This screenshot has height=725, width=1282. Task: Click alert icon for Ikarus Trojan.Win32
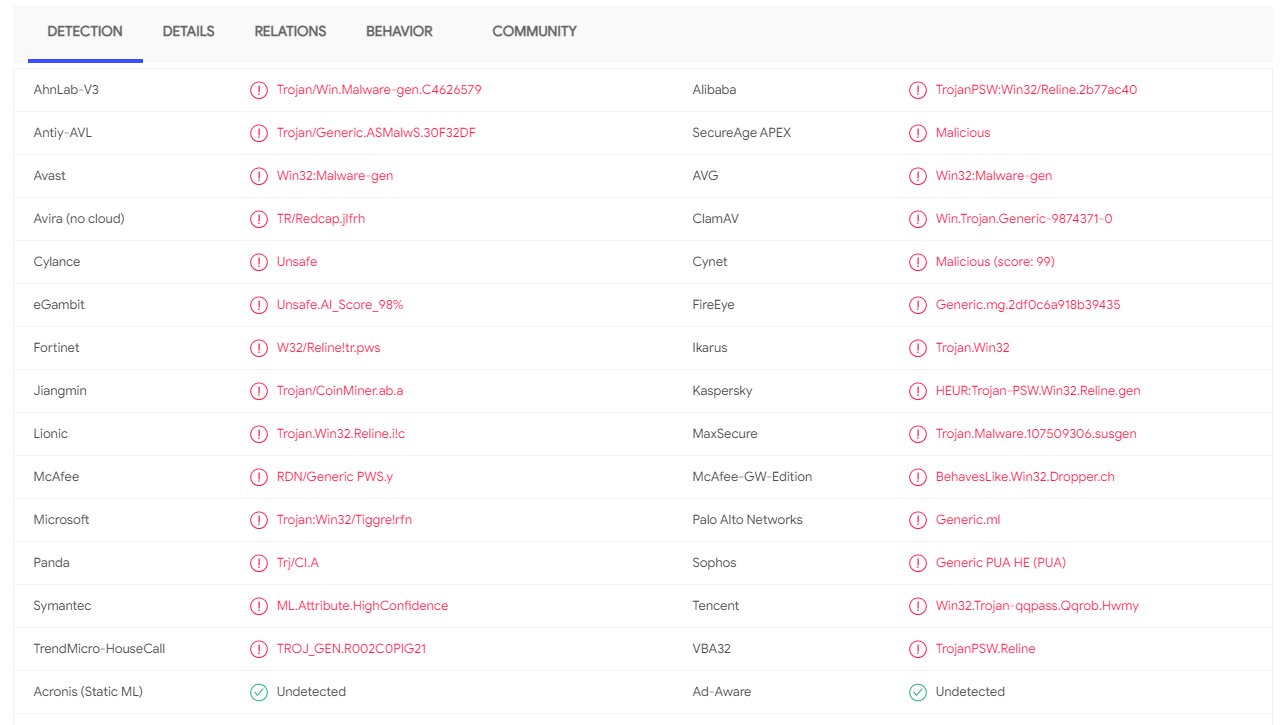pos(918,348)
